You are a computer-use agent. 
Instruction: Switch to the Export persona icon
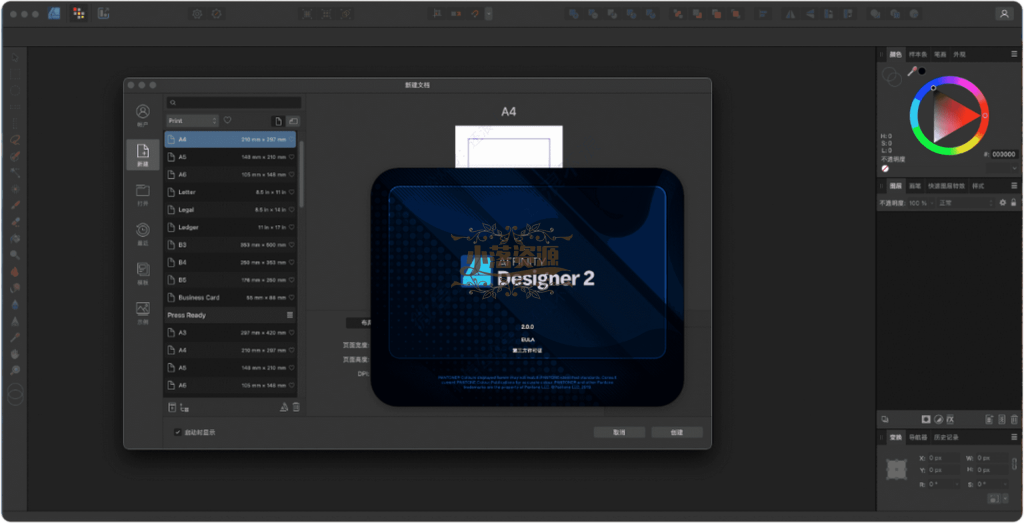[x=103, y=13]
